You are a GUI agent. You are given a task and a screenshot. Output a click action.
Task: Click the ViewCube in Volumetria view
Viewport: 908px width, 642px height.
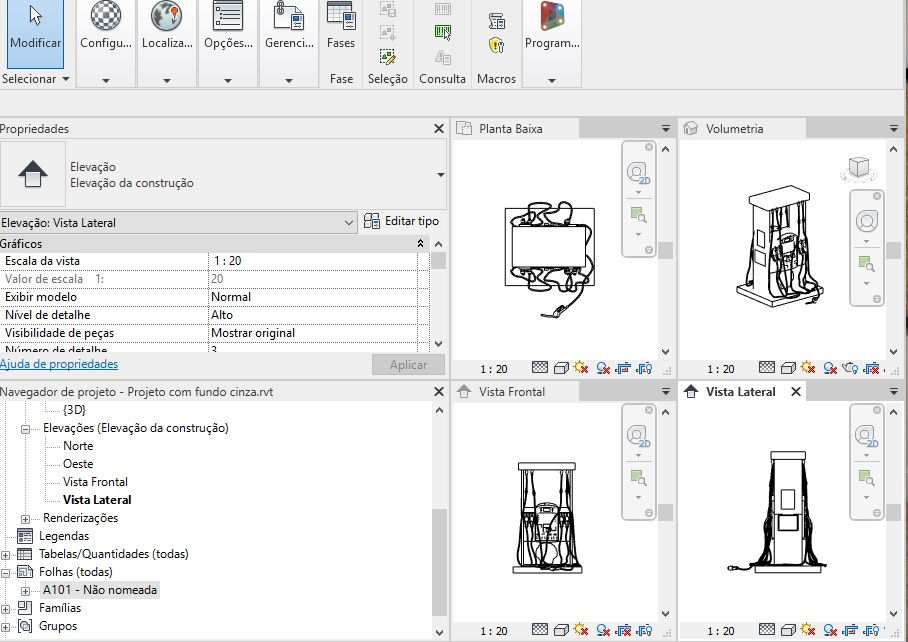coord(859,169)
